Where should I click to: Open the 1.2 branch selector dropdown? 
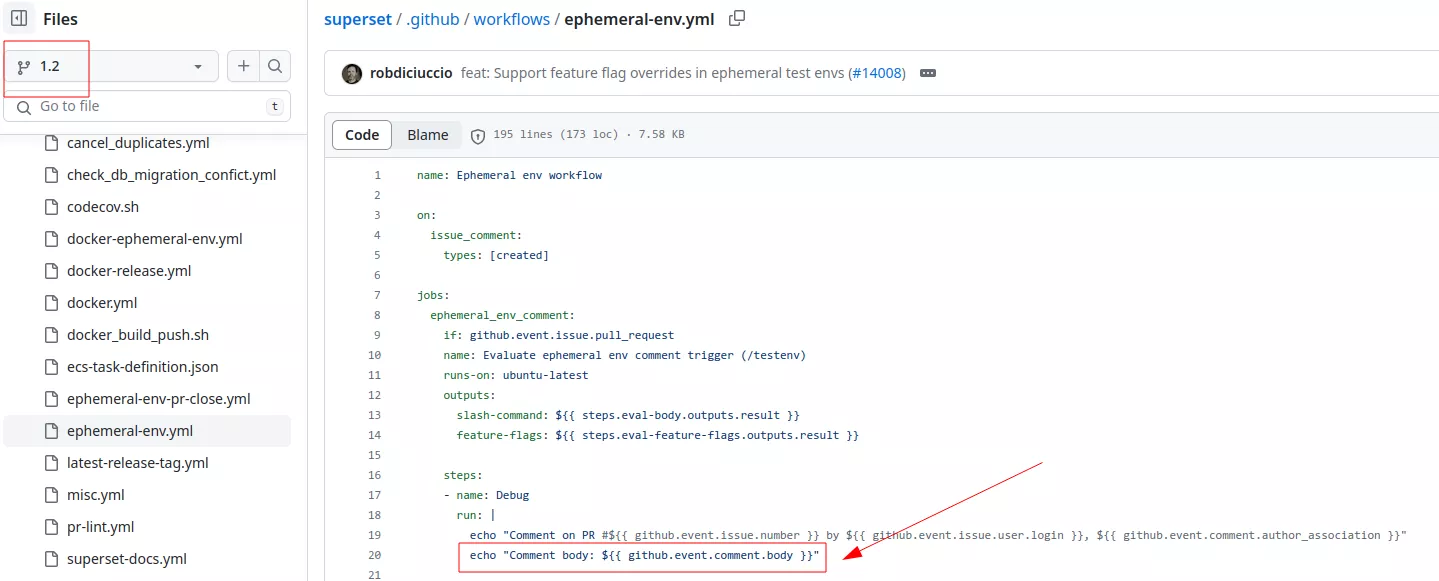[x=111, y=66]
